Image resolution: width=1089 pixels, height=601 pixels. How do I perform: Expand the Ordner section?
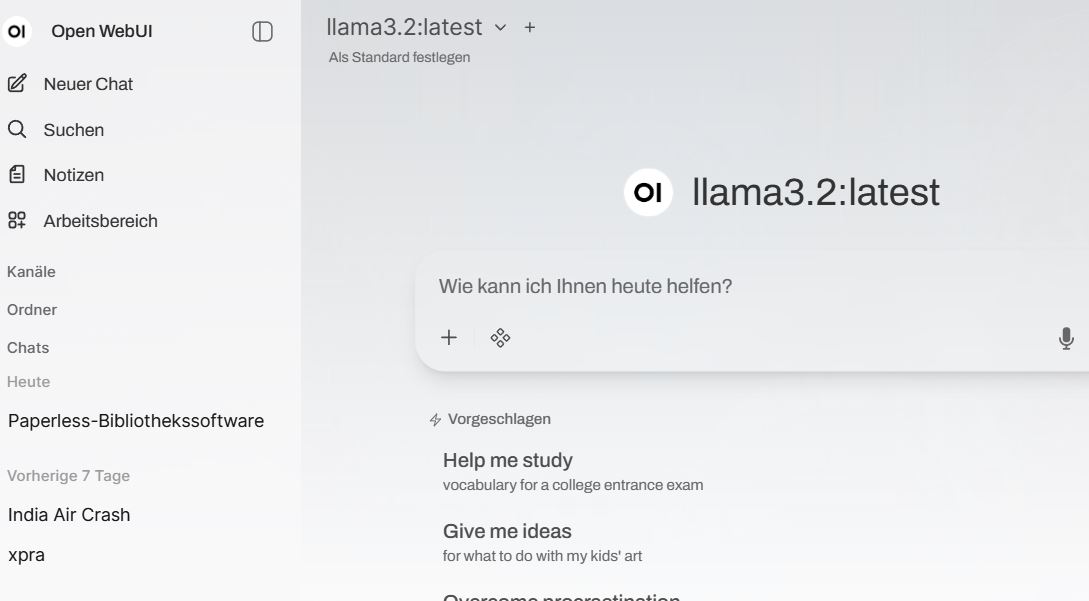click(32, 310)
